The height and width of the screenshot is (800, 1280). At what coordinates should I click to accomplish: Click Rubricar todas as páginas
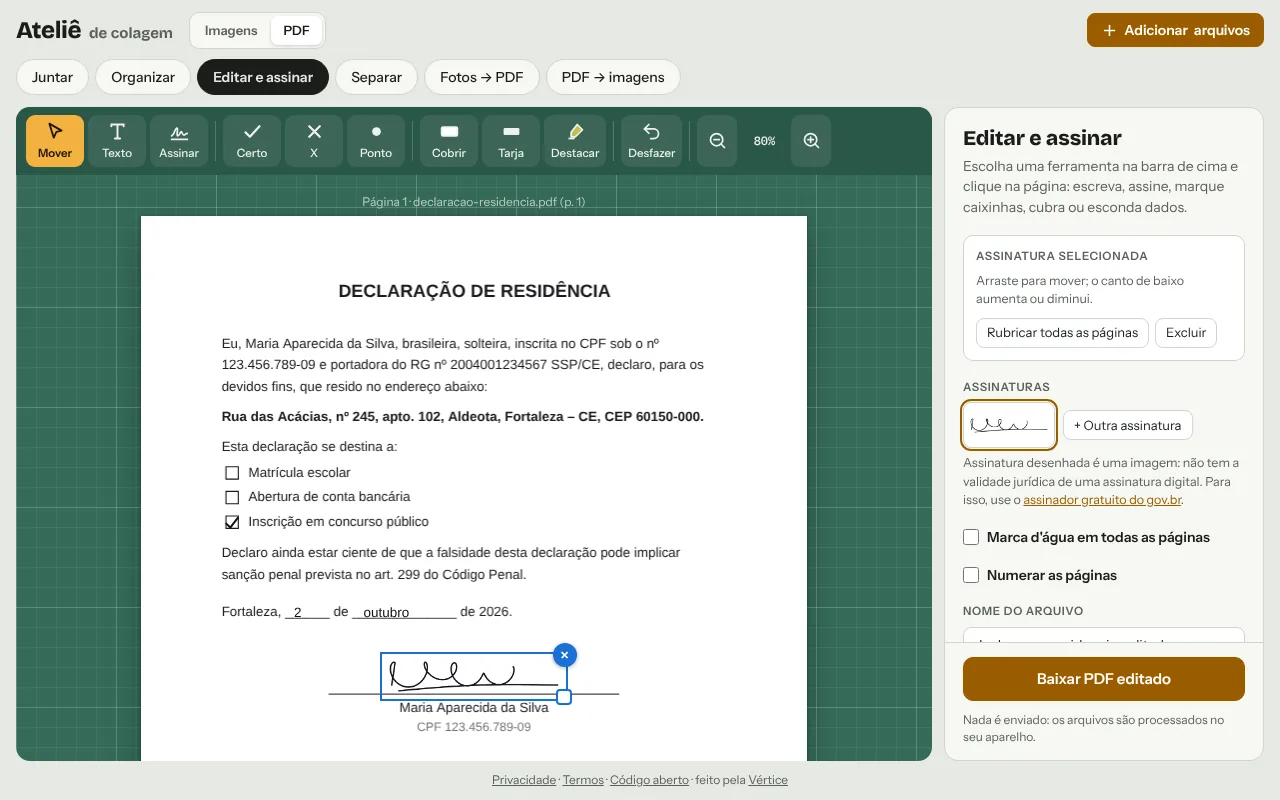[x=1062, y=333]
